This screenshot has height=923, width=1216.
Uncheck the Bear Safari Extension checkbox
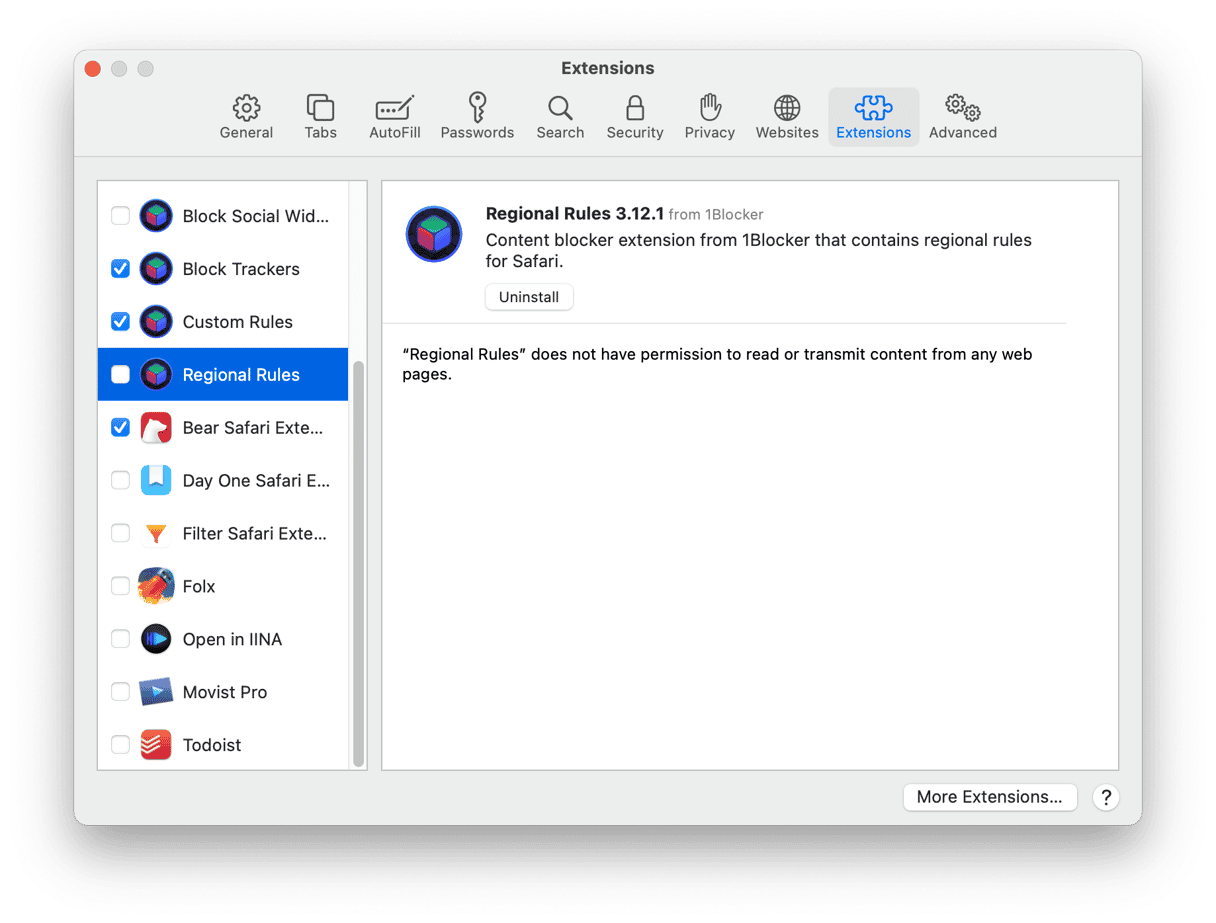pos(120,428)
